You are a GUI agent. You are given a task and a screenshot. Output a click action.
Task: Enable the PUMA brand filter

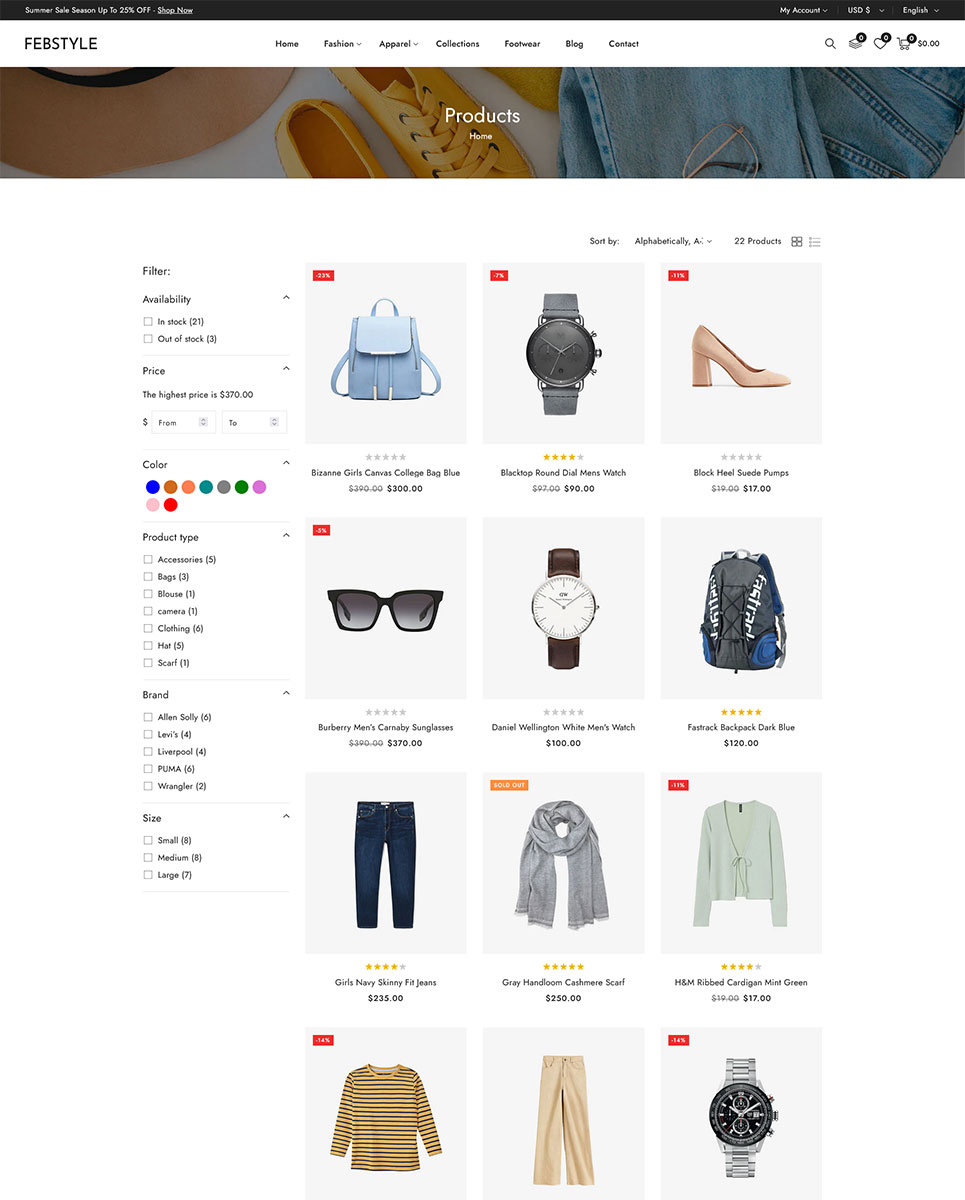point(148,769)
